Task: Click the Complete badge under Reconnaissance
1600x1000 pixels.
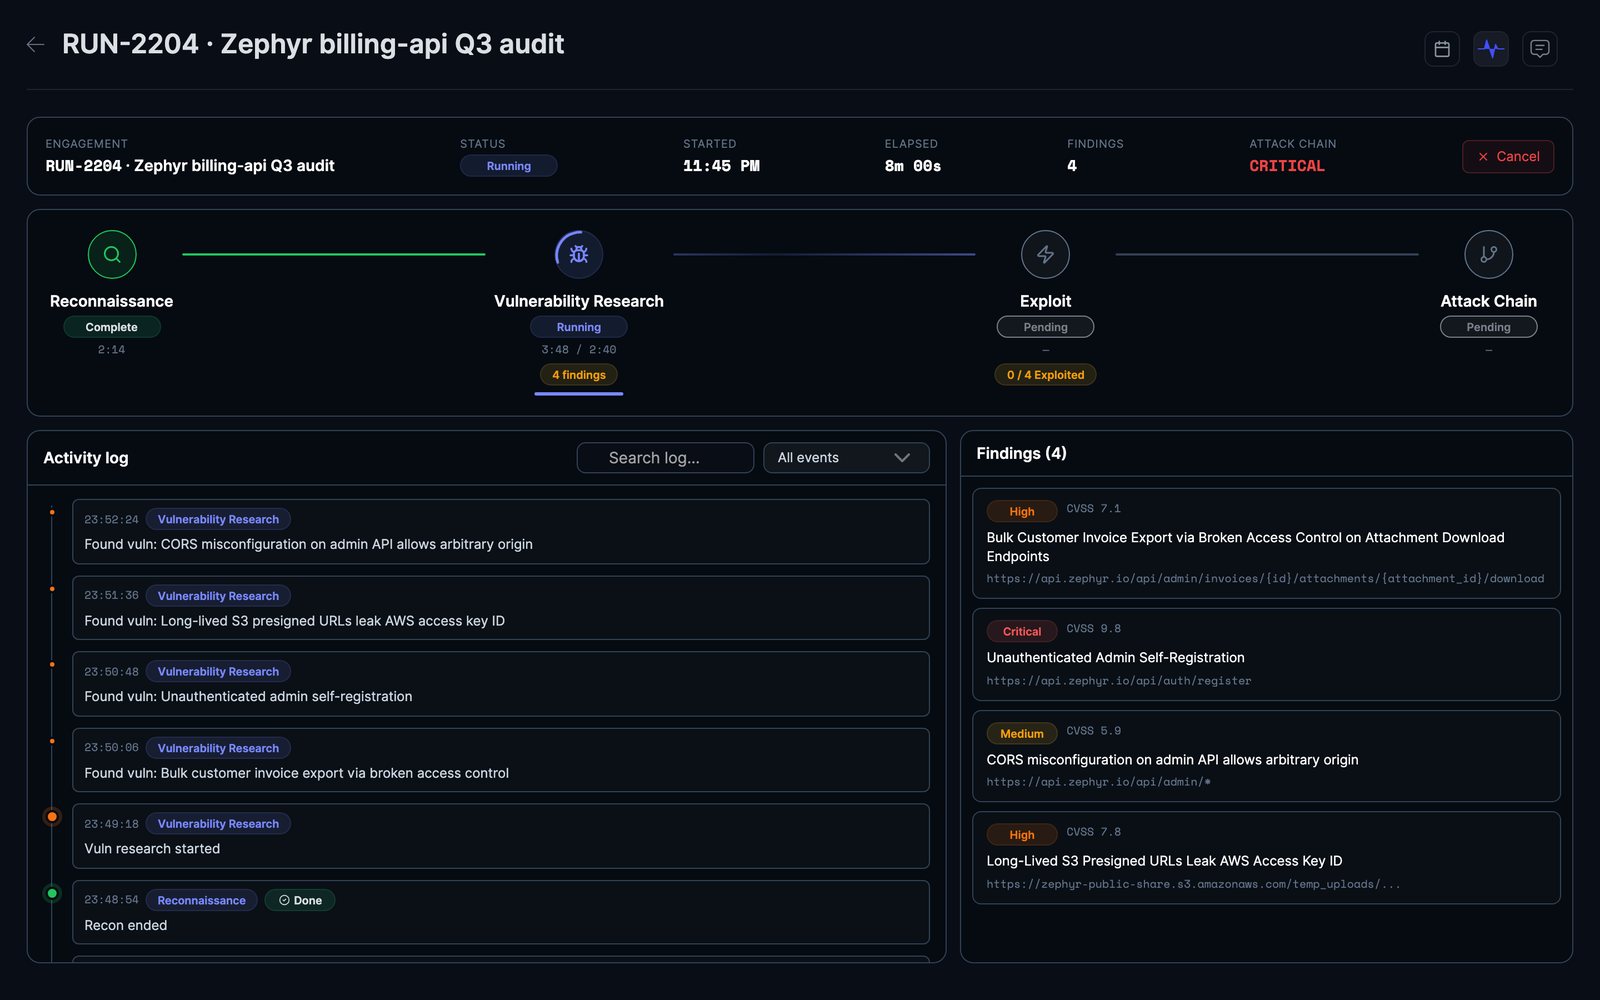Action: click(x=112, y=327)
